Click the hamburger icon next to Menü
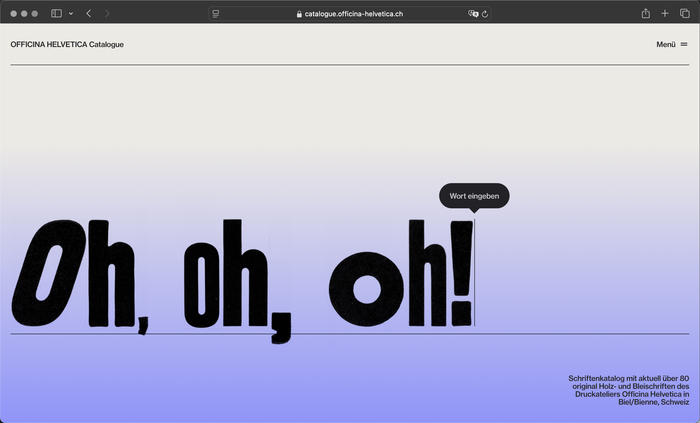700x423 pixels. pyautogui.click(x=684, y=44)
